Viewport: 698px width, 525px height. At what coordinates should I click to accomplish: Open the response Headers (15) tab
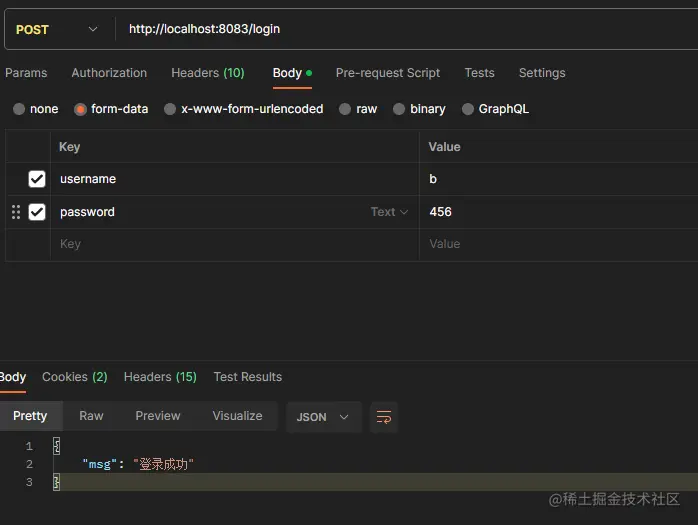(160, 377)
